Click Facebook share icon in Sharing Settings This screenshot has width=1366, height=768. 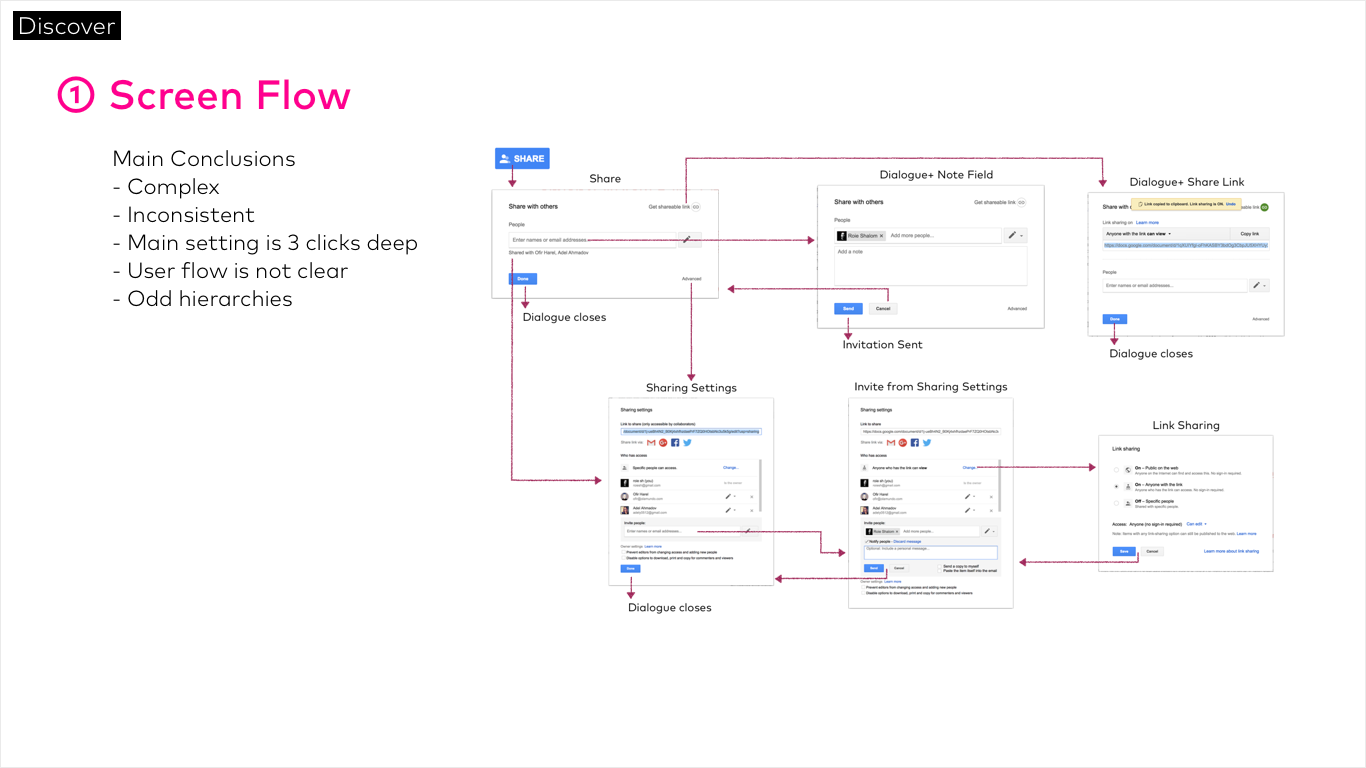[675, 443]
